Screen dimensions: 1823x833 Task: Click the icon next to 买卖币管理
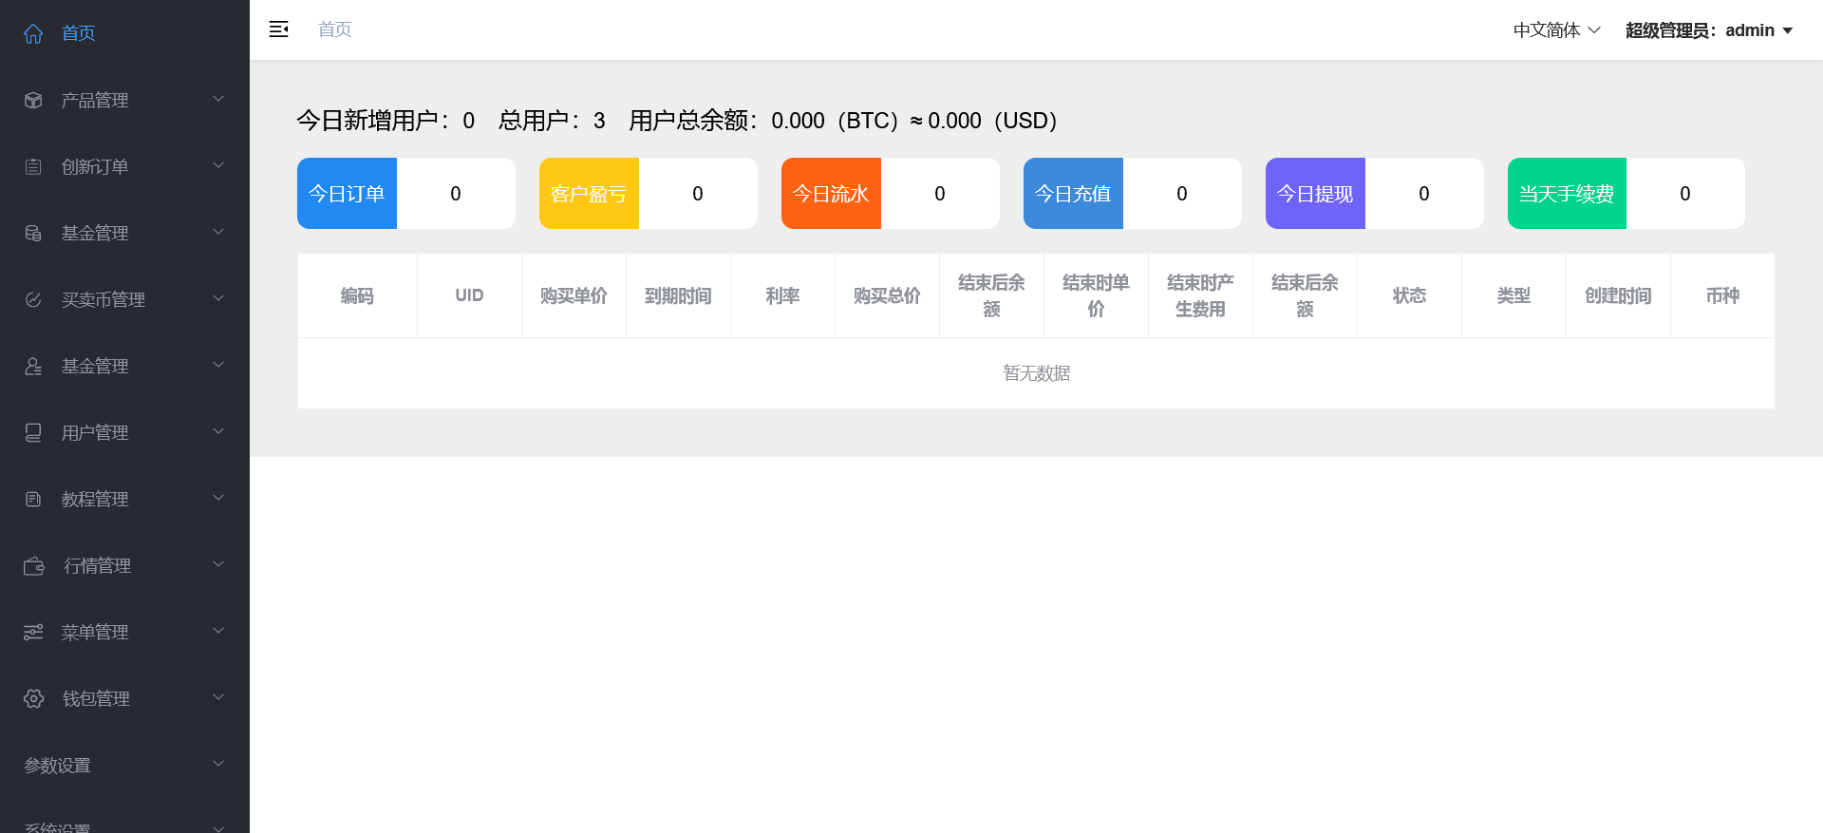(x=33, y=300)
